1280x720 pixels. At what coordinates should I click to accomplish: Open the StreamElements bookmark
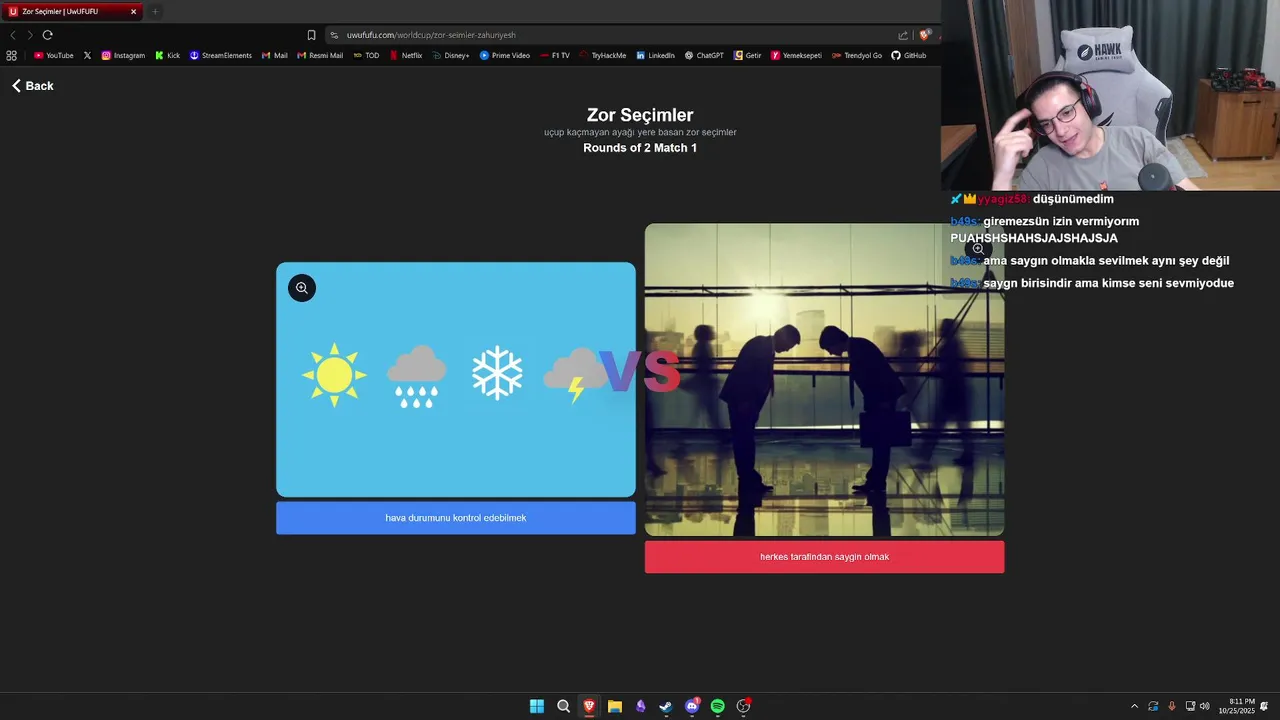[x=220, y=56]
